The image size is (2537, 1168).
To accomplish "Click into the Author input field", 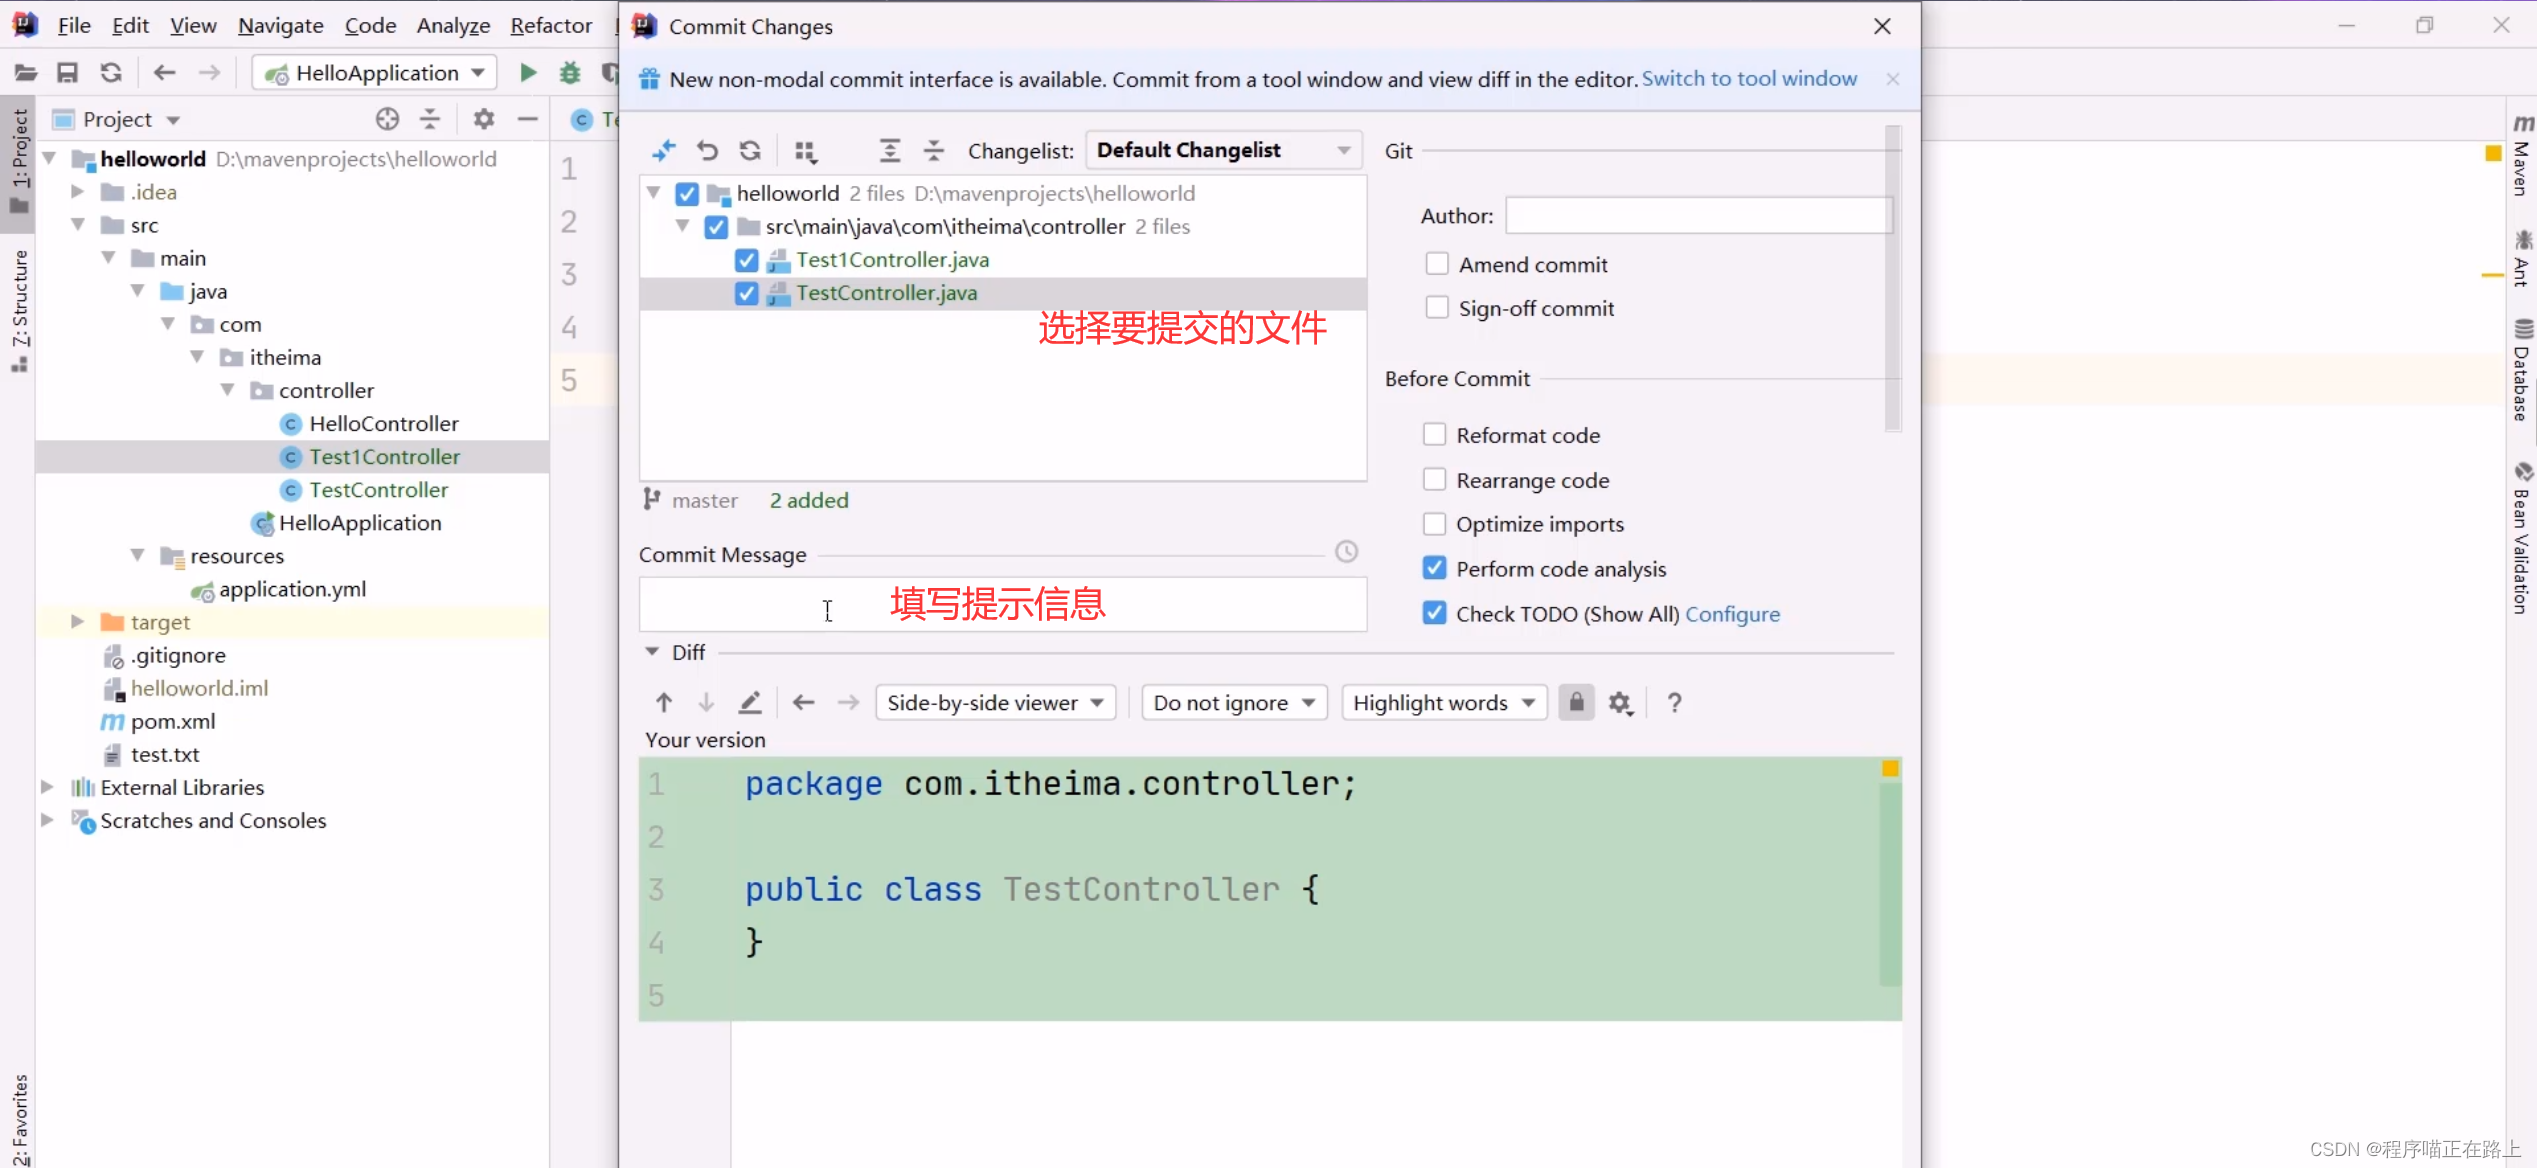I will [x=1697, y=216].
